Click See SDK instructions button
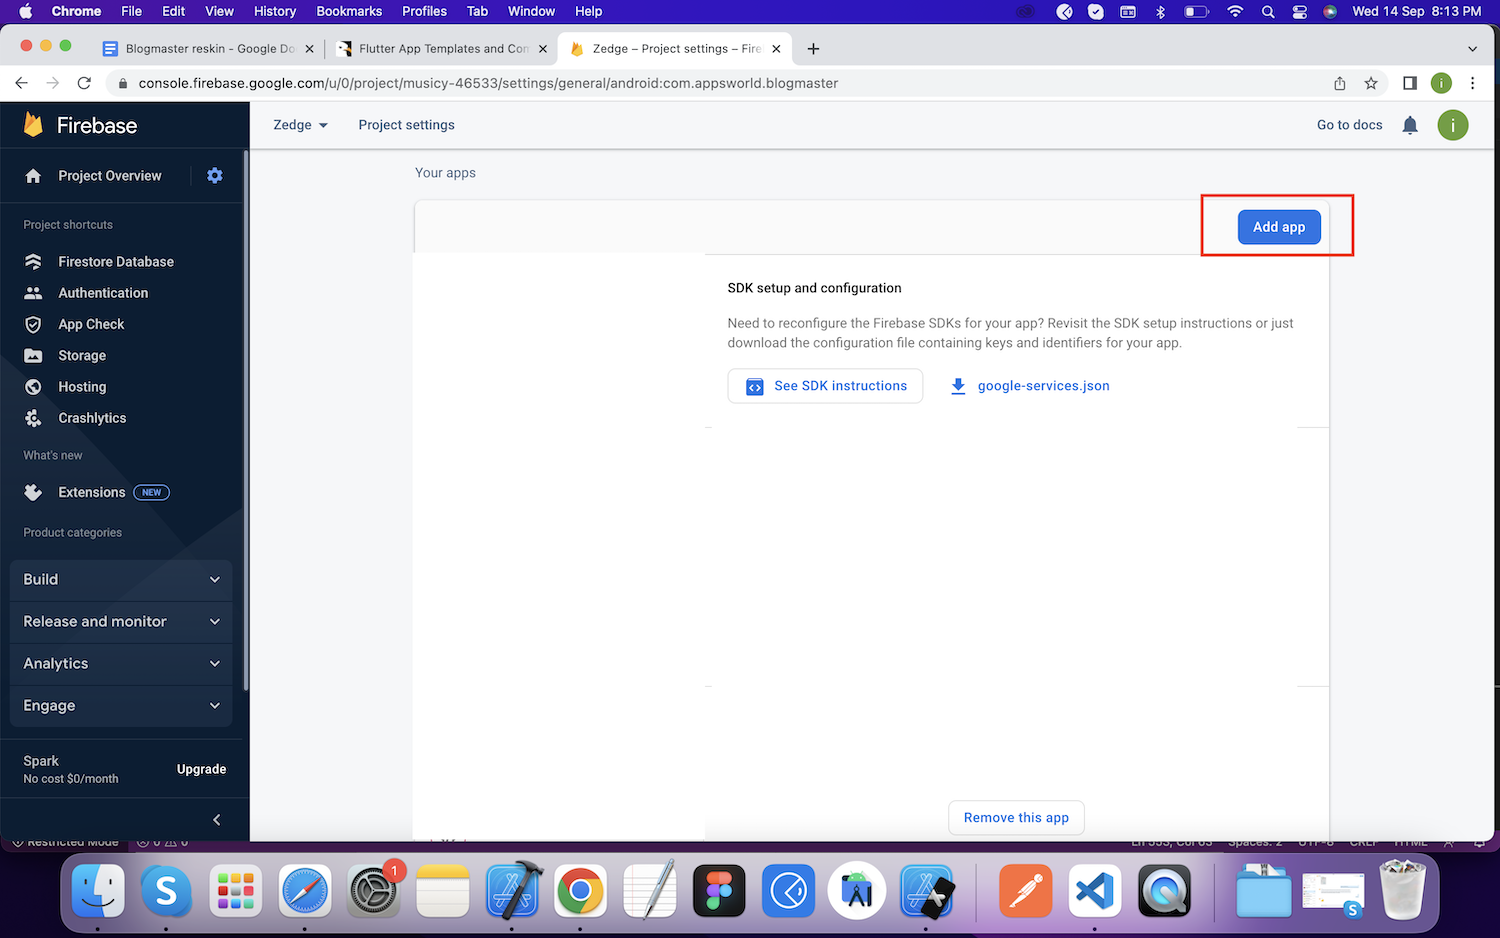 [825, 386]
